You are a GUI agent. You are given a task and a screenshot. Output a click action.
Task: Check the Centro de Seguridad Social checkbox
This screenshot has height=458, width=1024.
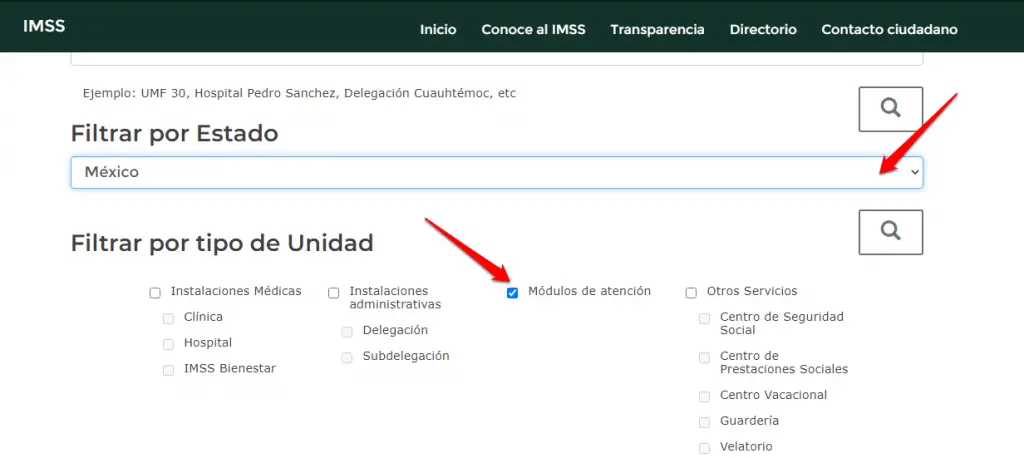tap(704, 319)
